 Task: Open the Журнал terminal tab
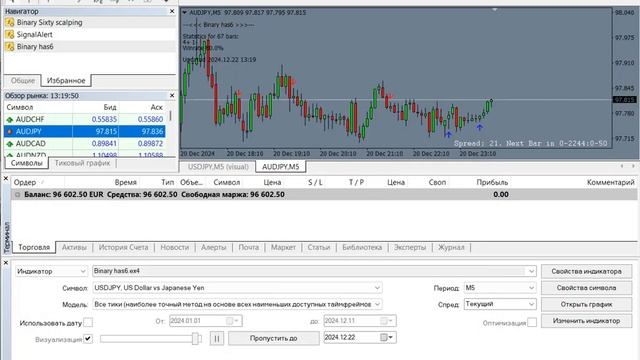tap(451, 247)
